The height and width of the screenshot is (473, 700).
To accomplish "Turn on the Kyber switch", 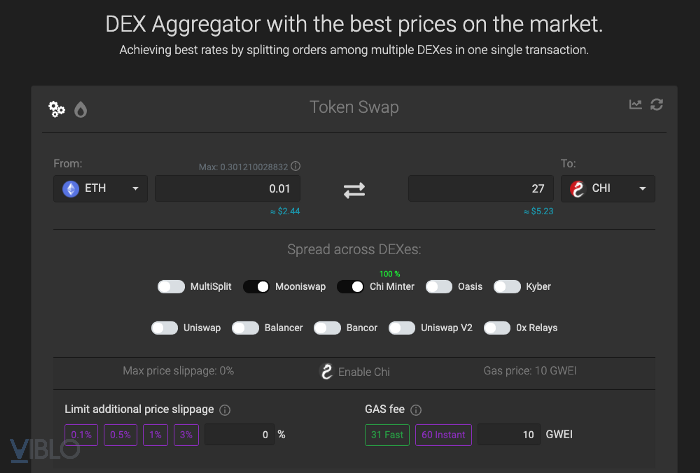I will [507, 287].
